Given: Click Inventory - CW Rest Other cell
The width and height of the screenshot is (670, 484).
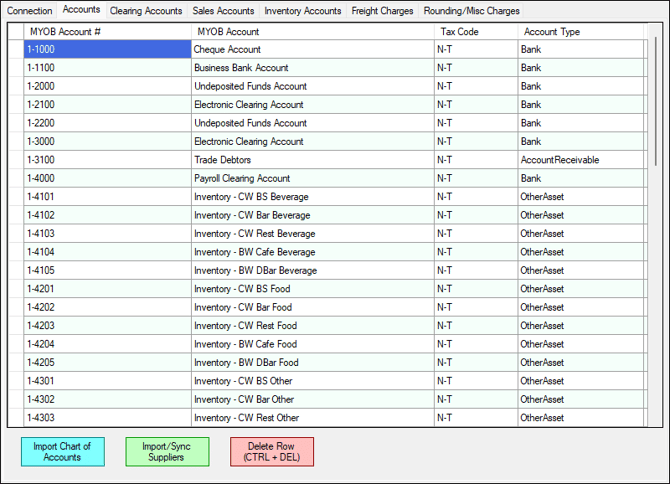Looking at the screenshot, I should coord(312,417).
